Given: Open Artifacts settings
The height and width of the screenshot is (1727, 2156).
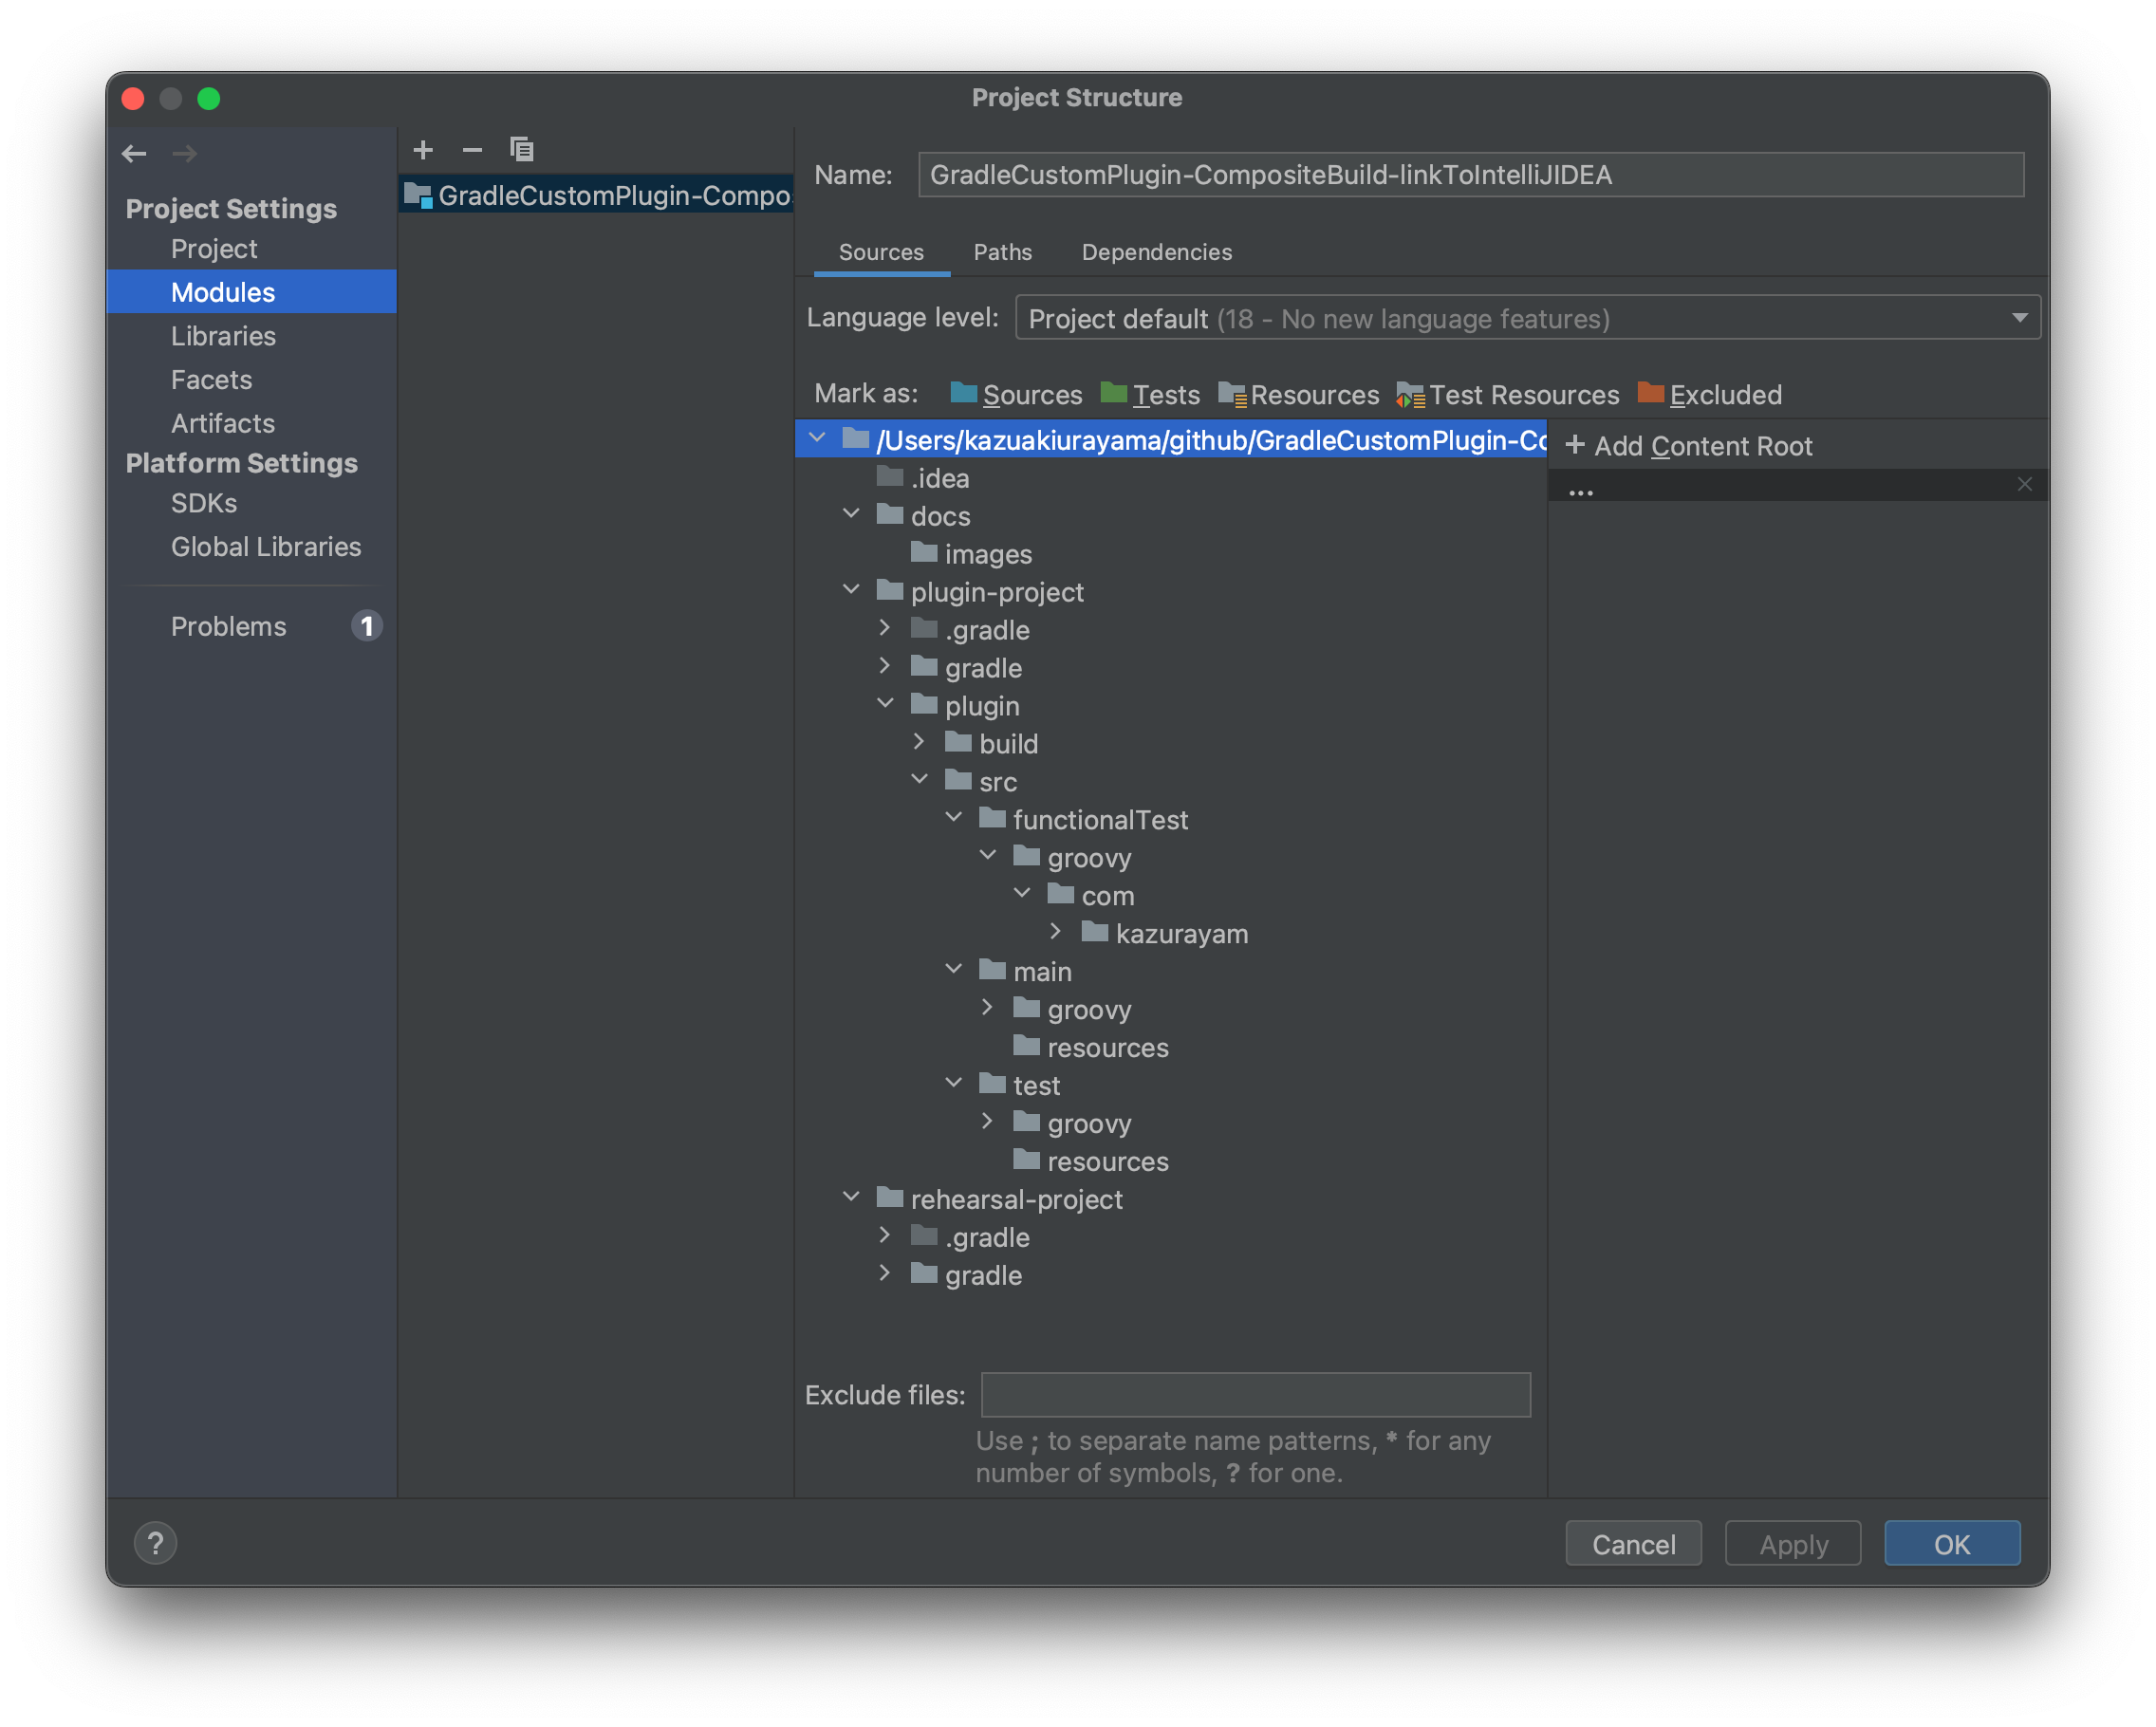Looking at the screenshot, I should 222,423.
